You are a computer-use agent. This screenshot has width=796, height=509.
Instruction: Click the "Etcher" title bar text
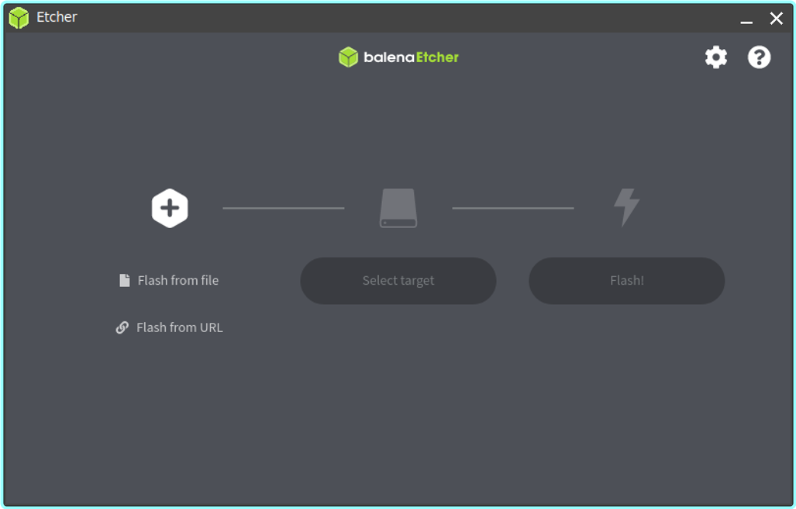click(57, 17)
